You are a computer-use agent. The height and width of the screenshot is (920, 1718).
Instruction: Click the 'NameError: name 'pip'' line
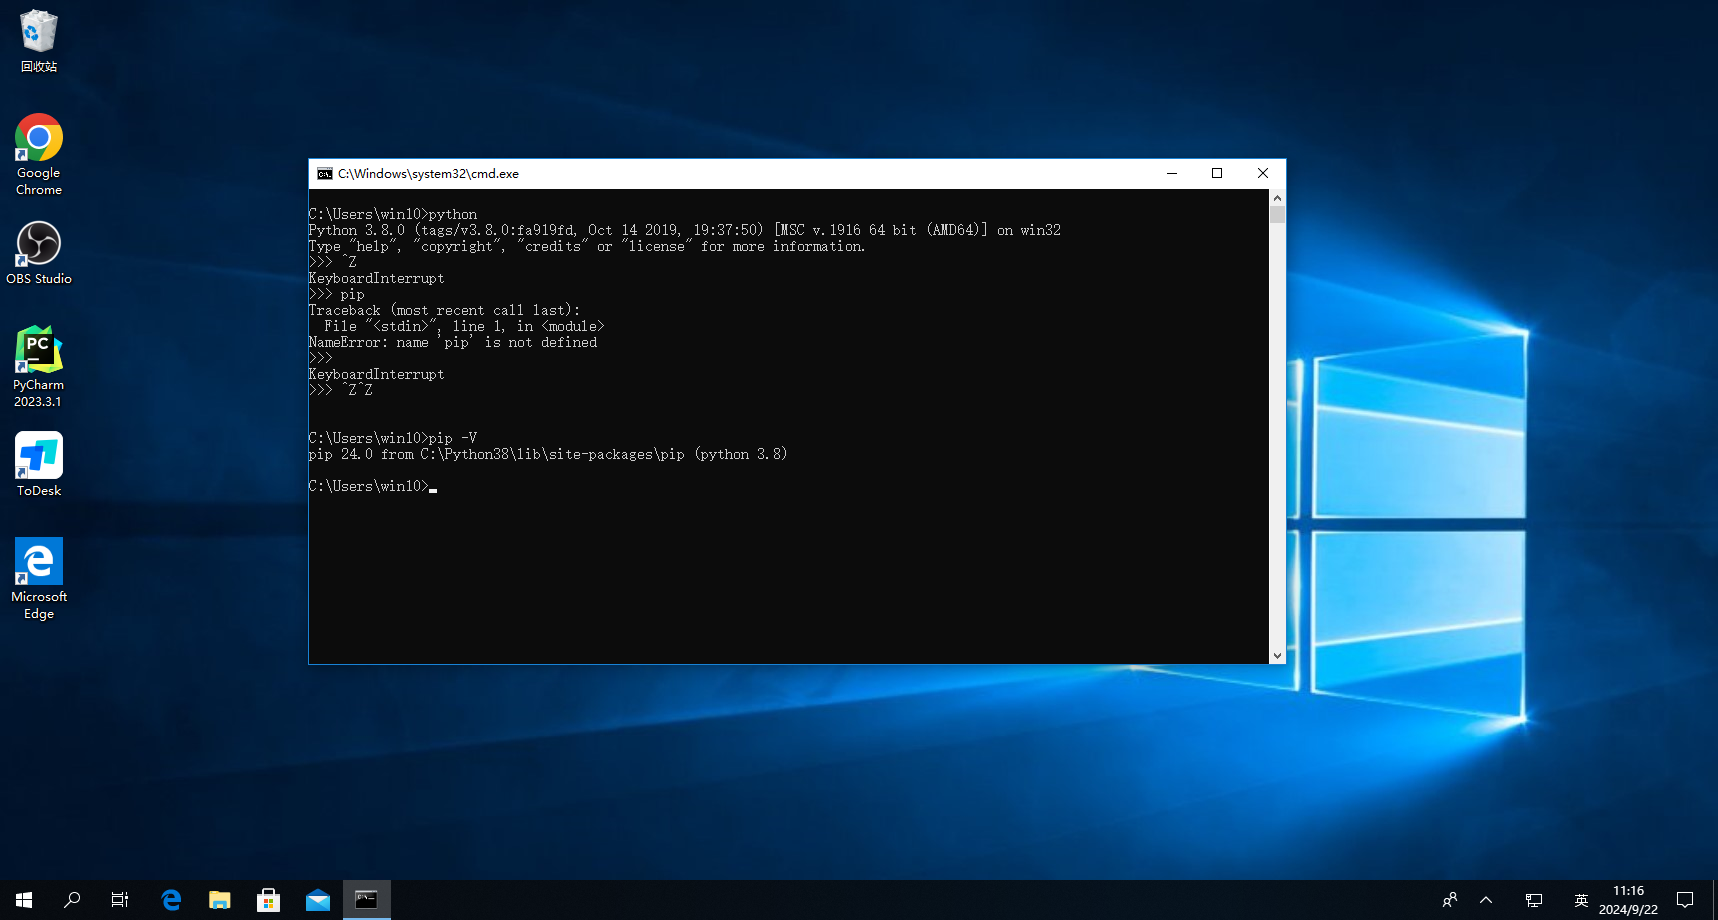coord(453,342)
